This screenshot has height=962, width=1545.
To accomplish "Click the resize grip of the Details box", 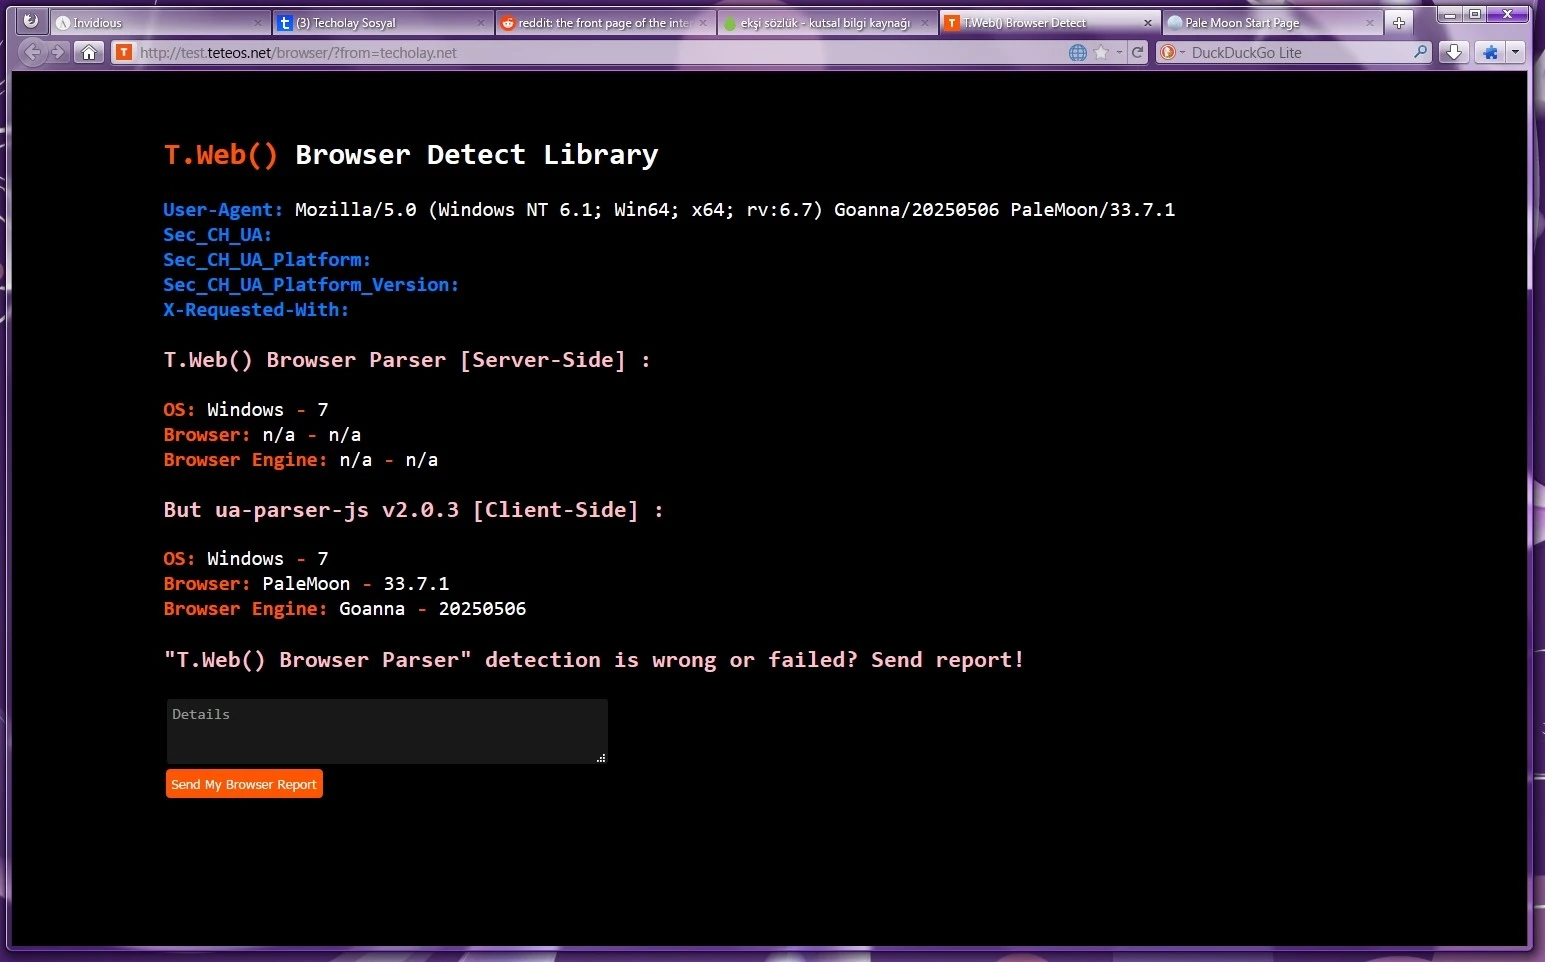I will (601, 758).
